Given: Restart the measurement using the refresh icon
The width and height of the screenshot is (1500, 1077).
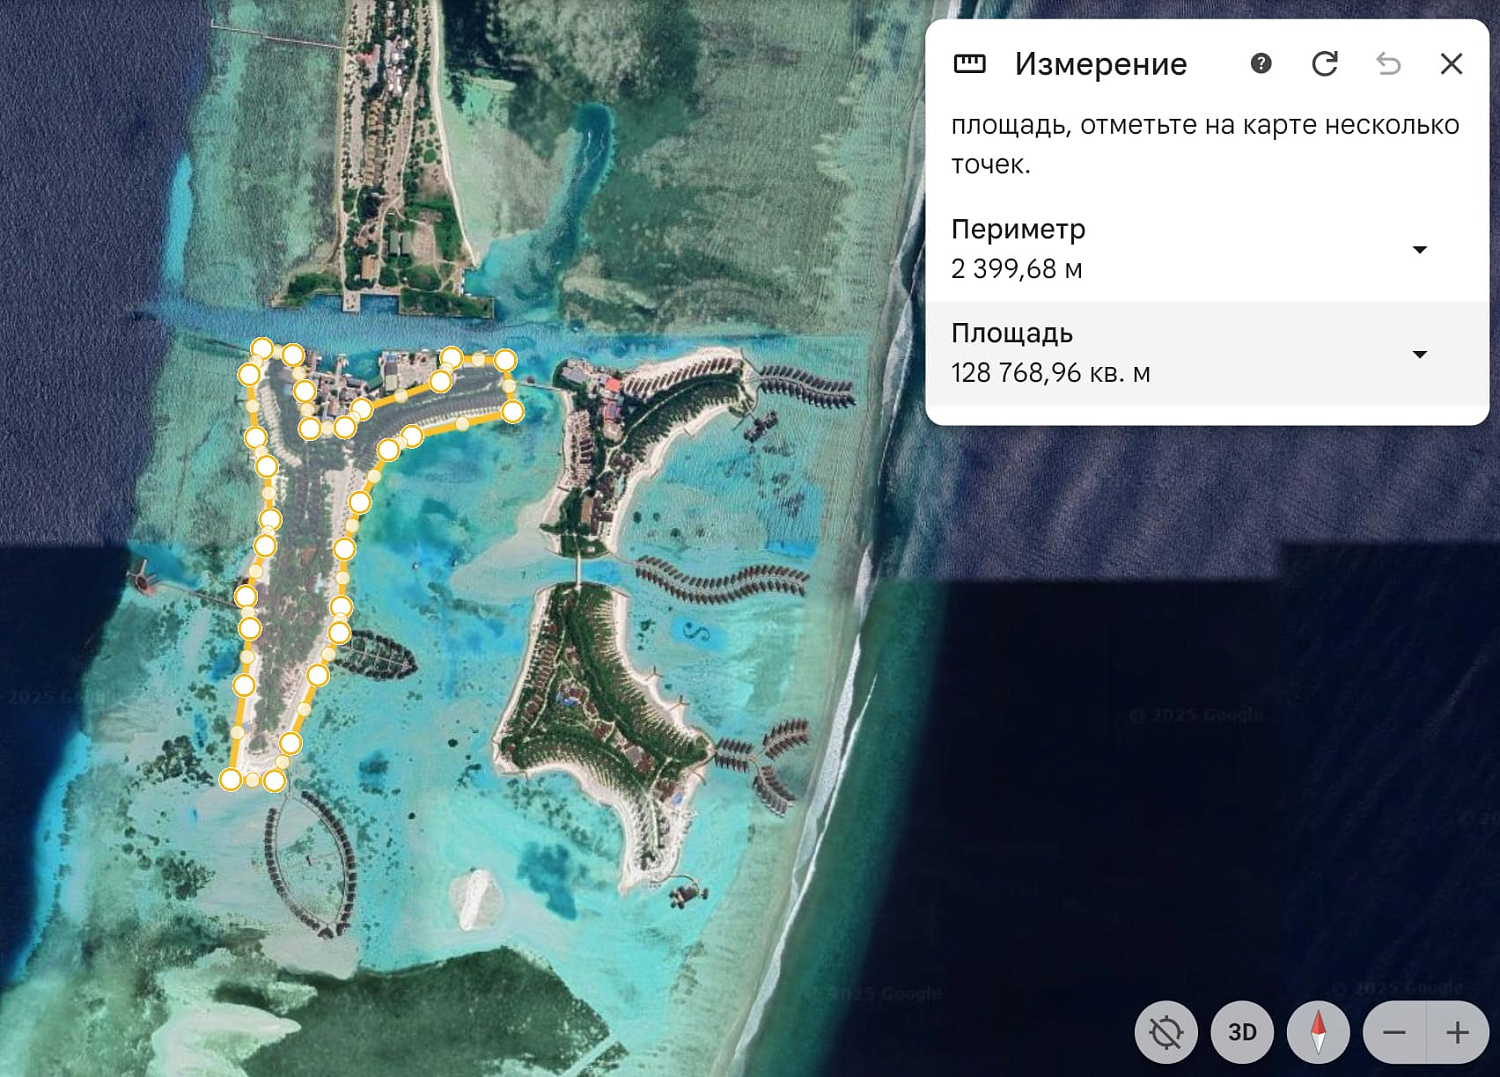Looking at the screenshot, I should click(1324, 64).
